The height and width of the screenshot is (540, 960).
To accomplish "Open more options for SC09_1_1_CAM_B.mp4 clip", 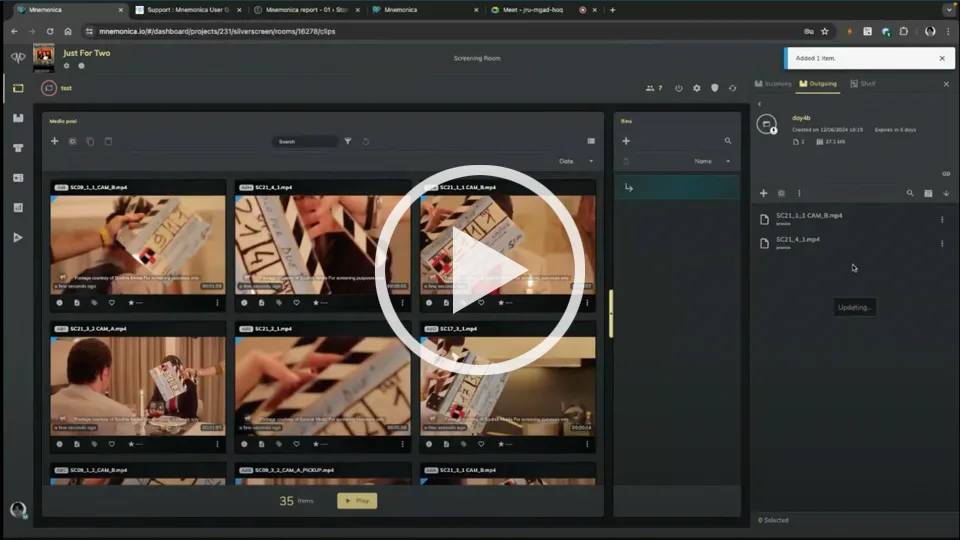I will tap(217, 302).
